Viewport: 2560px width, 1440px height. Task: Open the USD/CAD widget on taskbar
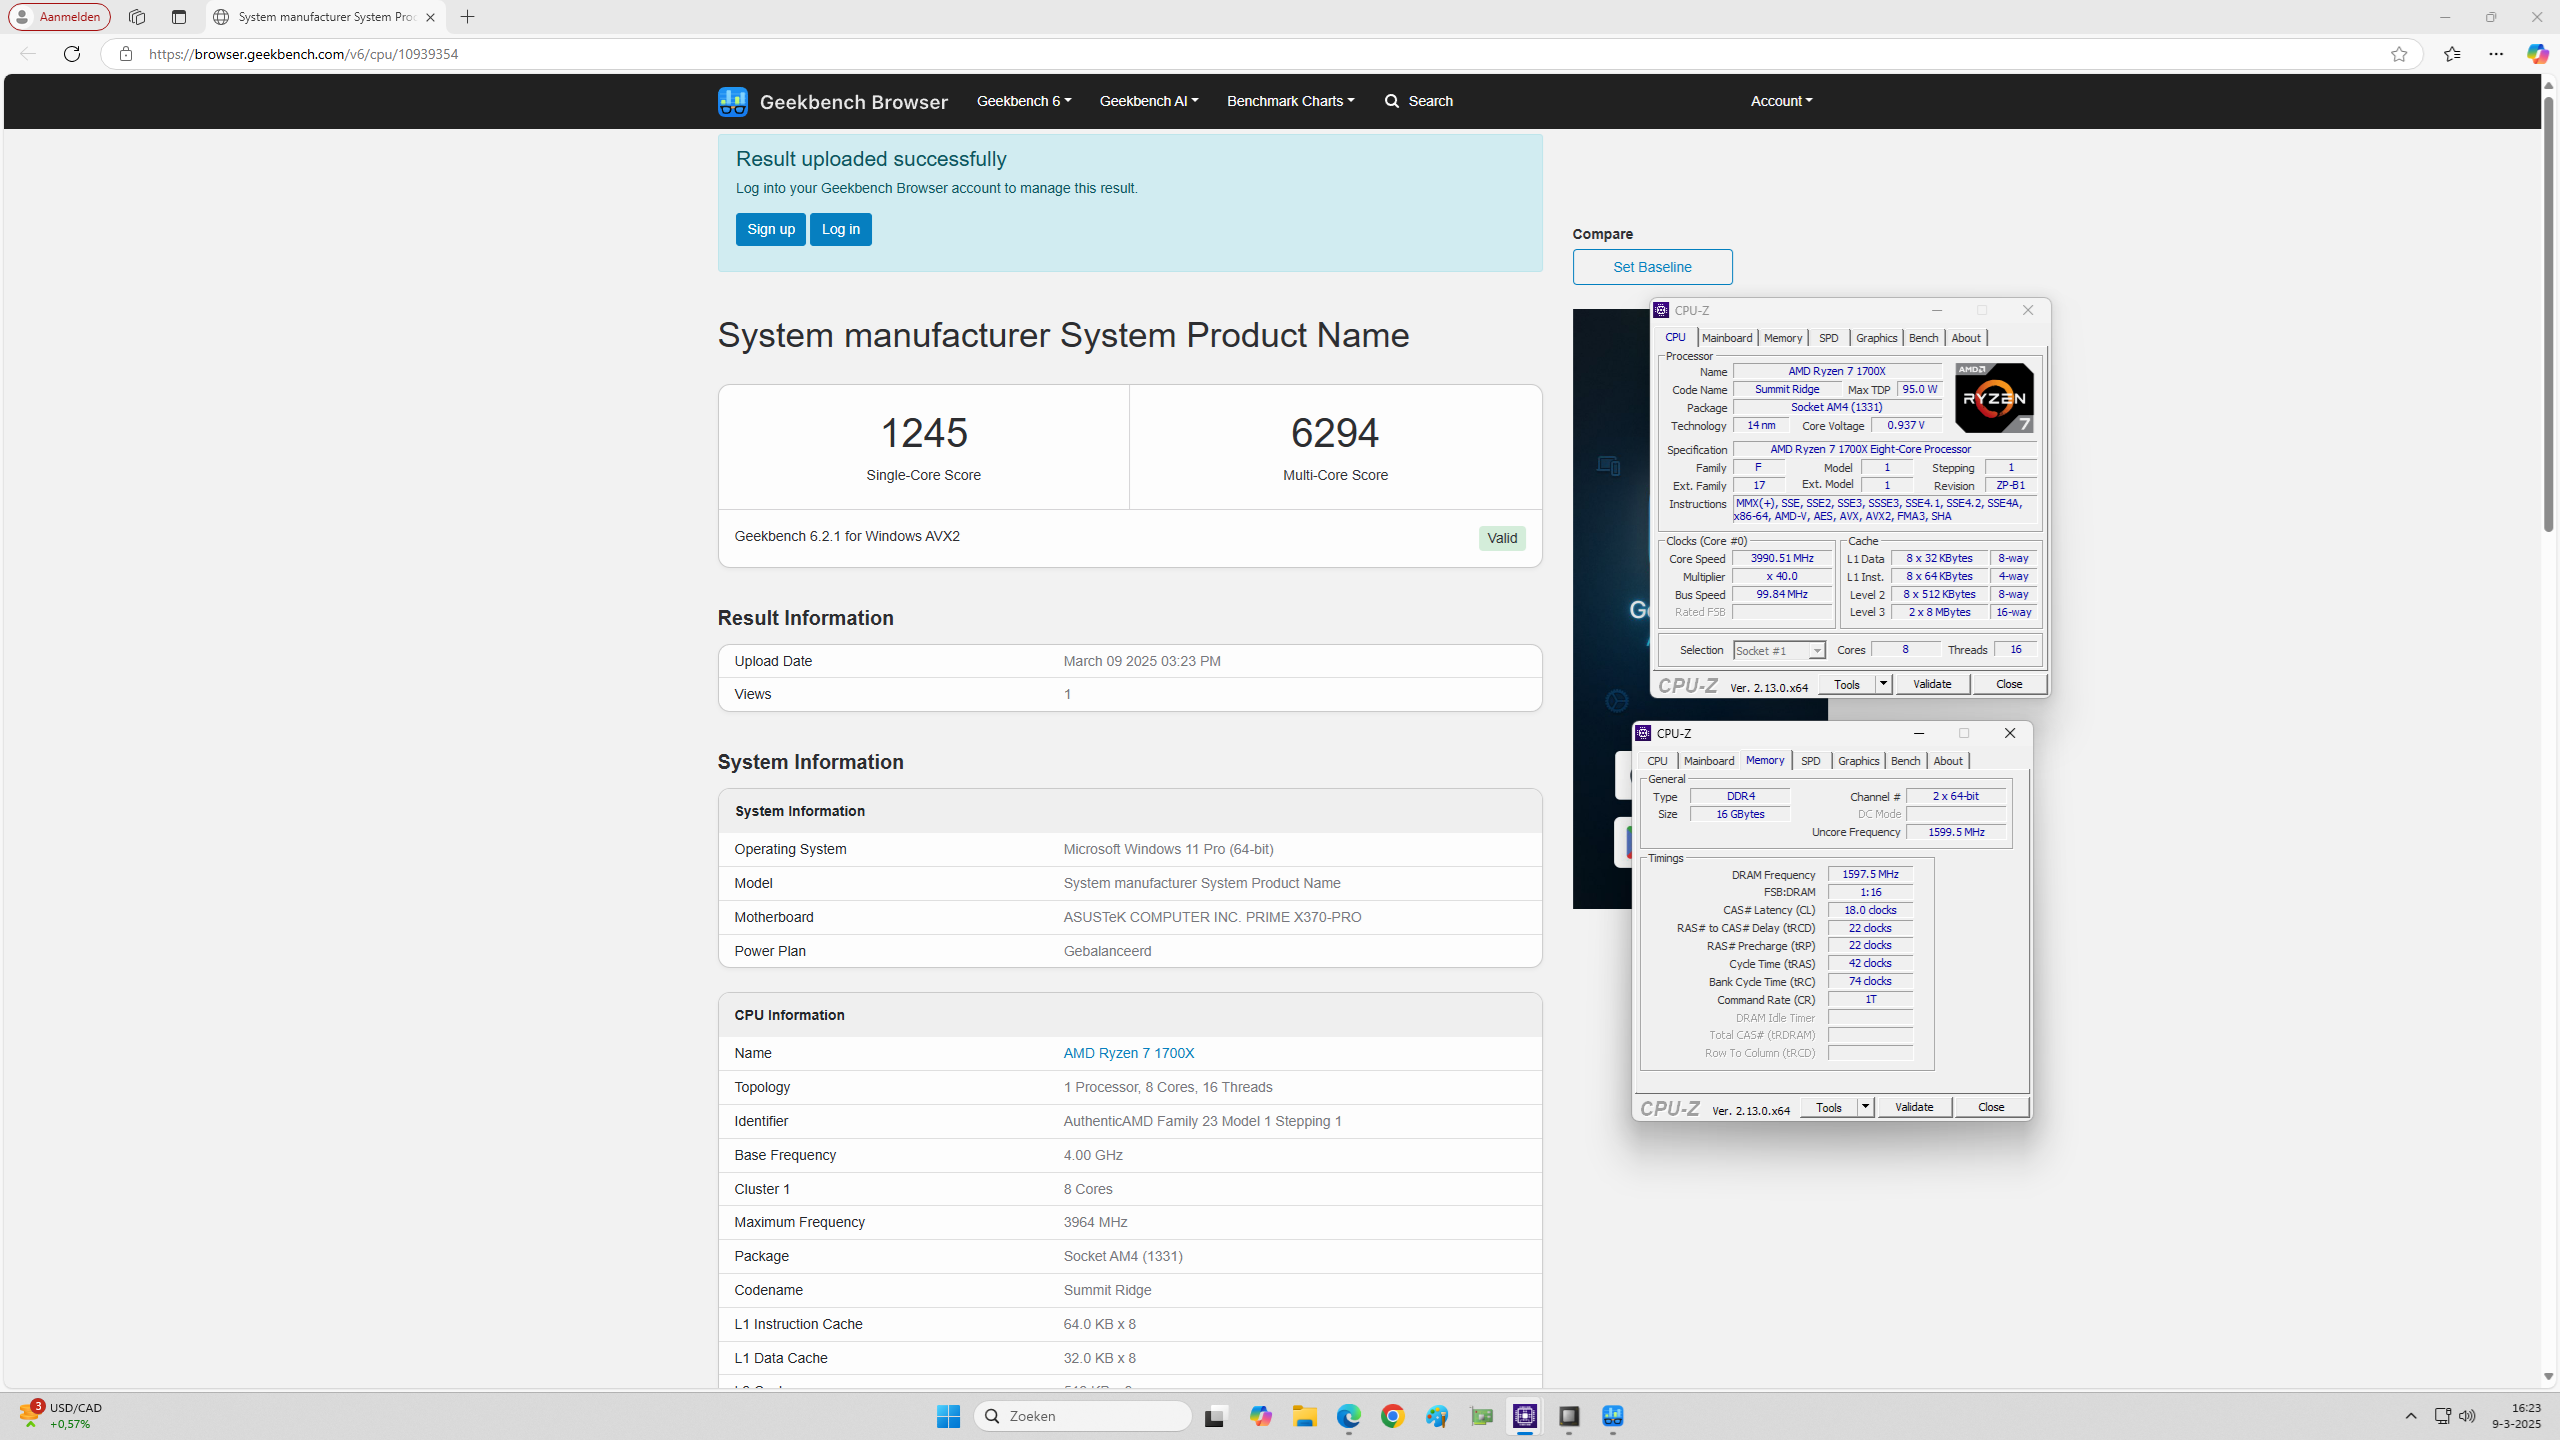pyautogui.click(x=60, y=1416)
